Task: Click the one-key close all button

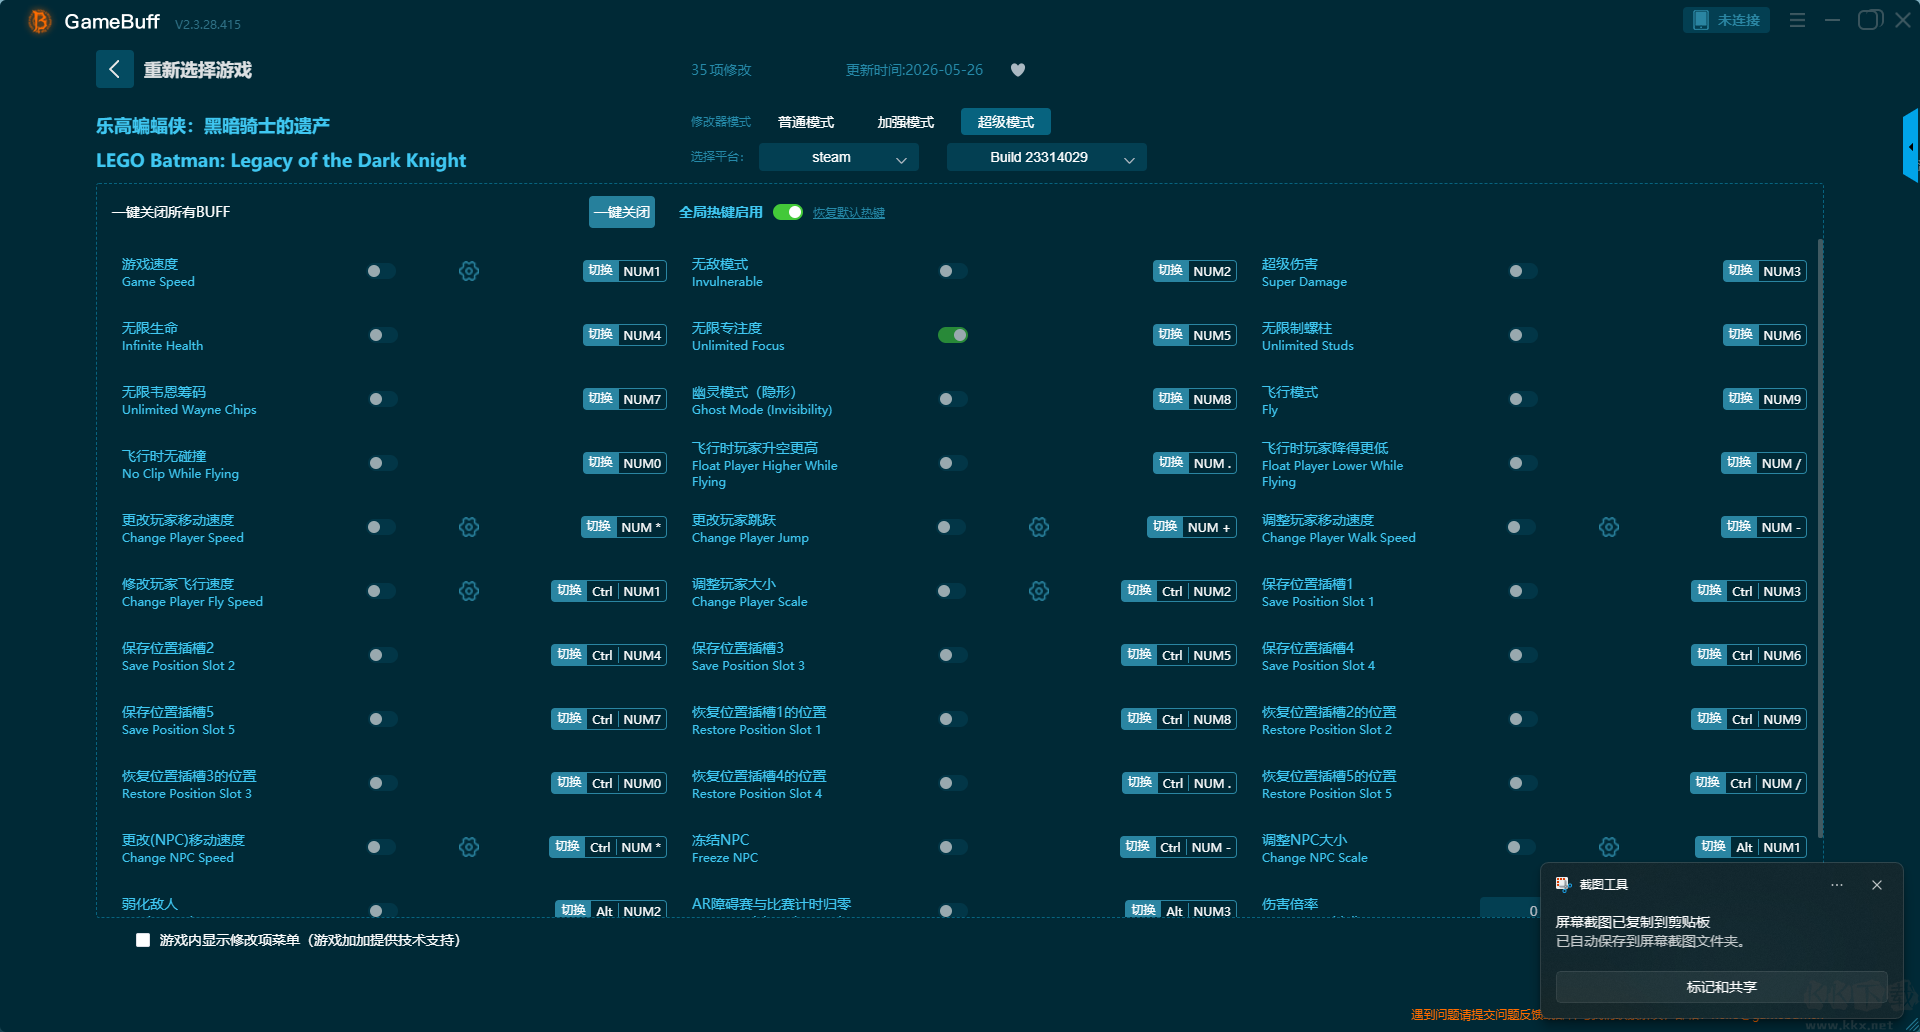Action: click(622, 212)
